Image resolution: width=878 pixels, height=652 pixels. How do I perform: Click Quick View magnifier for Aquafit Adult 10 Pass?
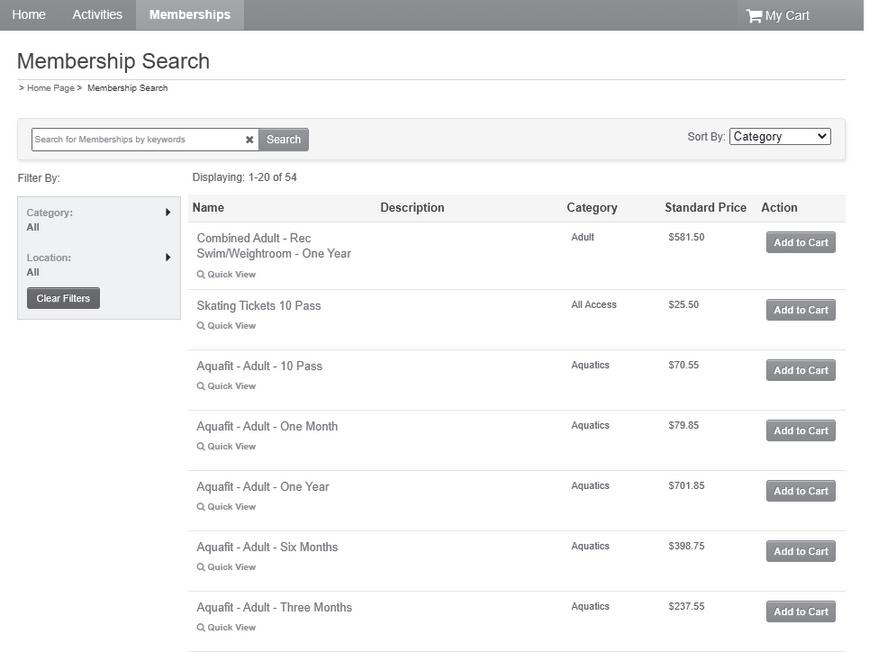[201, 386]
